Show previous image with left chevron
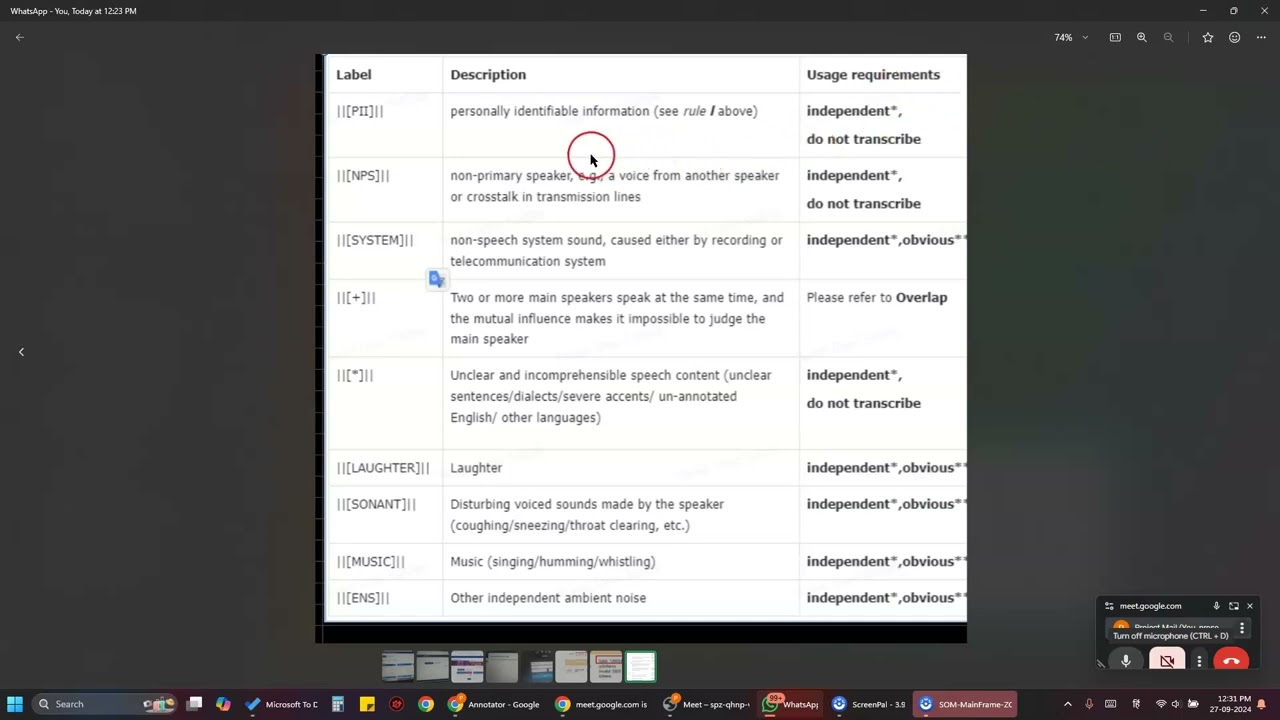 point(21,352)
